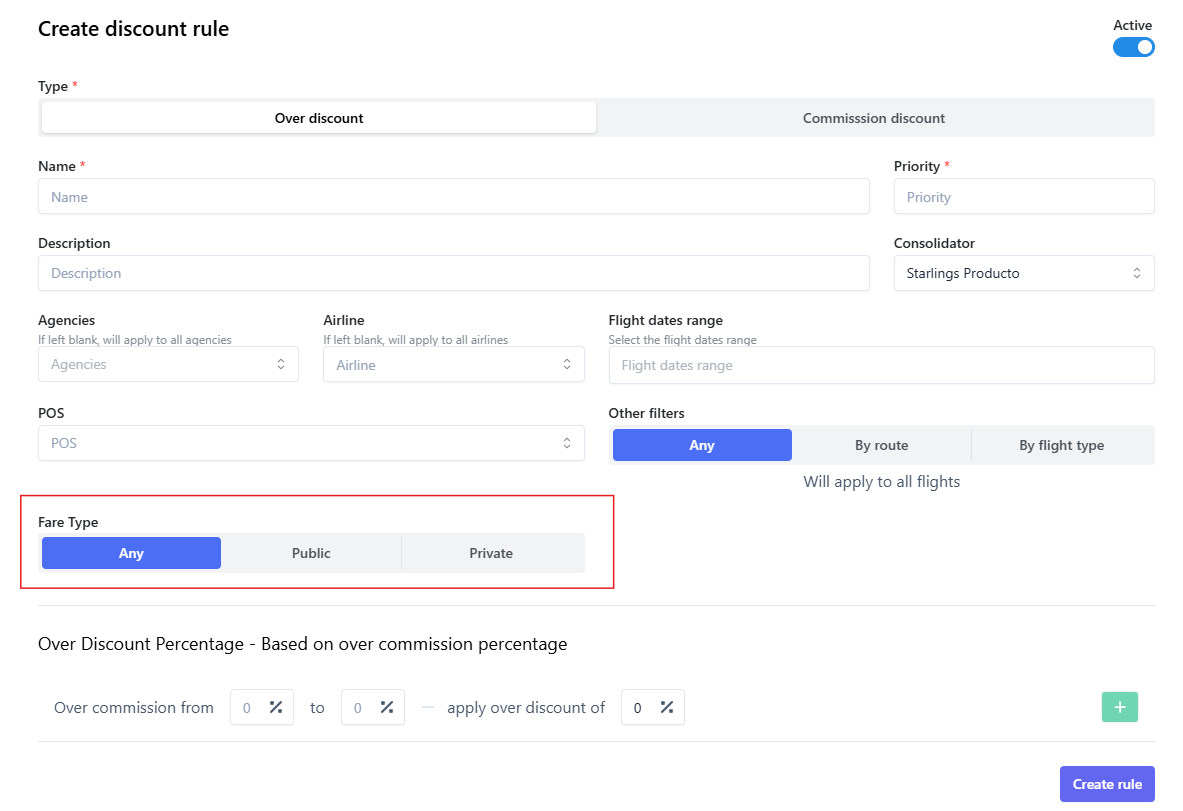
Task: Focus the Priority input field
Action: tap(1023, 197)
